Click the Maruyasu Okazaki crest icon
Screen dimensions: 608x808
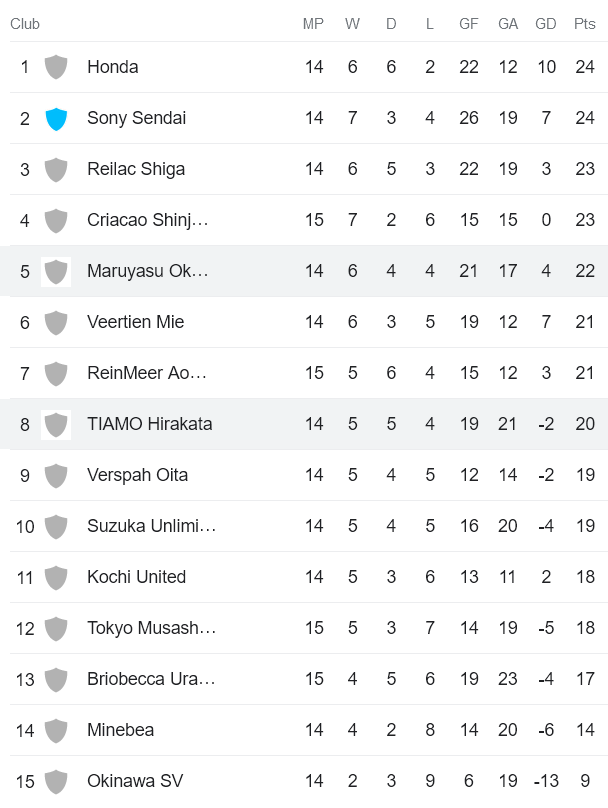point(56,271)
